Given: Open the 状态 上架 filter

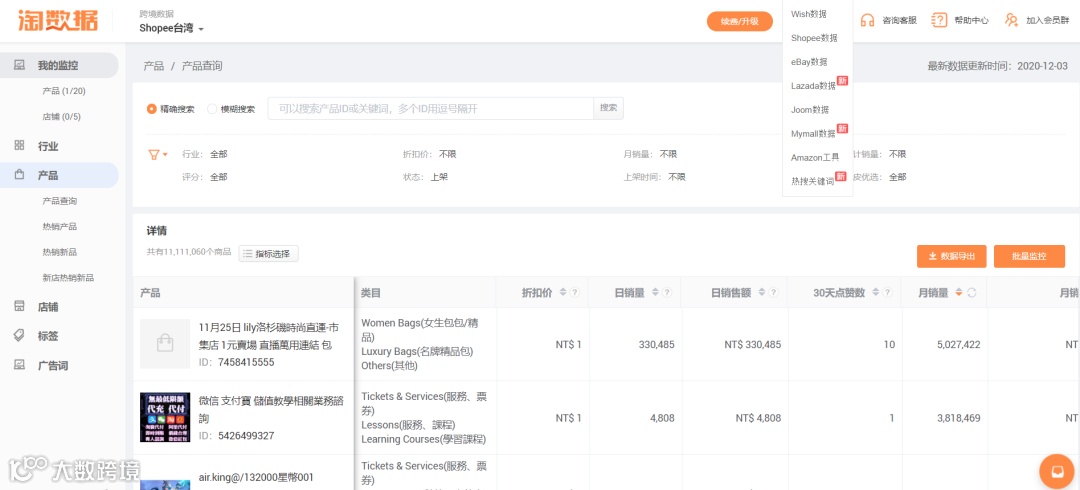Looking at the screenshot, I should (x=425, y=177).
